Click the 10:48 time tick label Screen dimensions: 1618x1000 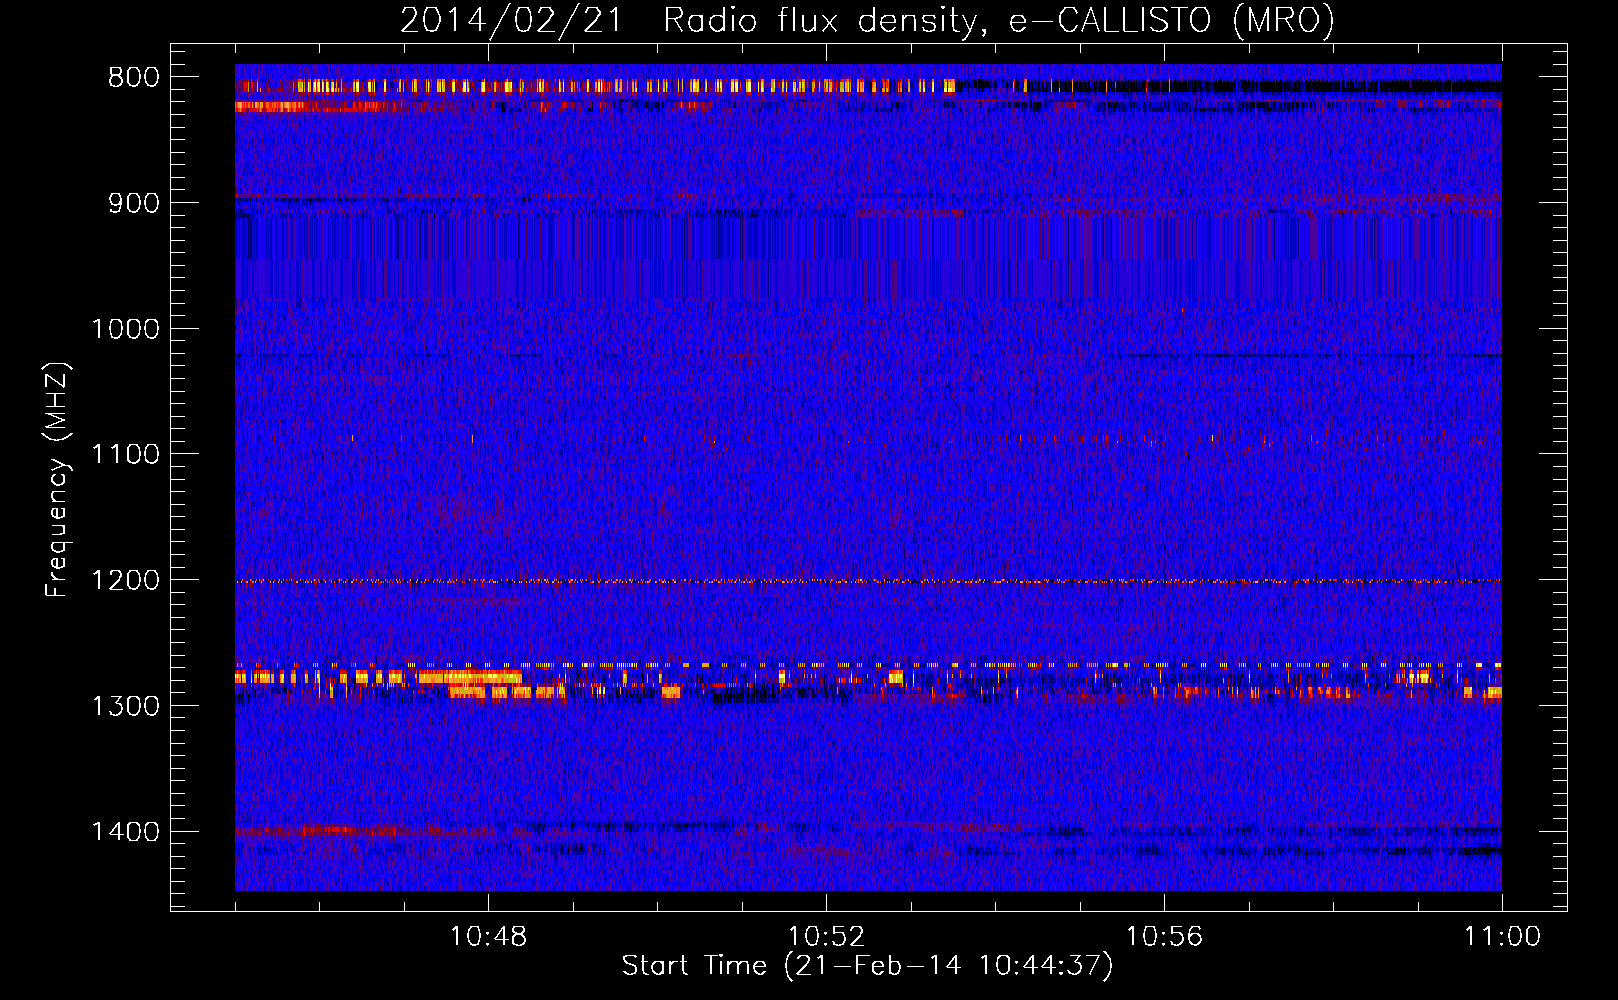point(488,937)
